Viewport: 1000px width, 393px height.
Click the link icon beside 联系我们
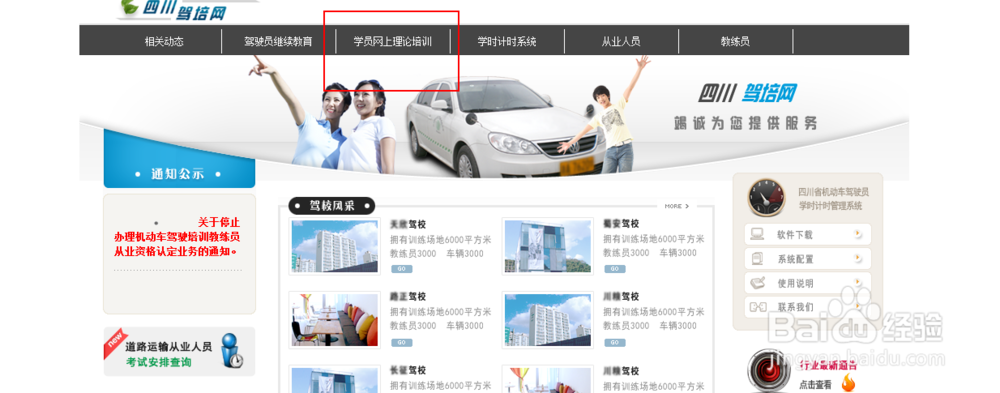(757, 307)
